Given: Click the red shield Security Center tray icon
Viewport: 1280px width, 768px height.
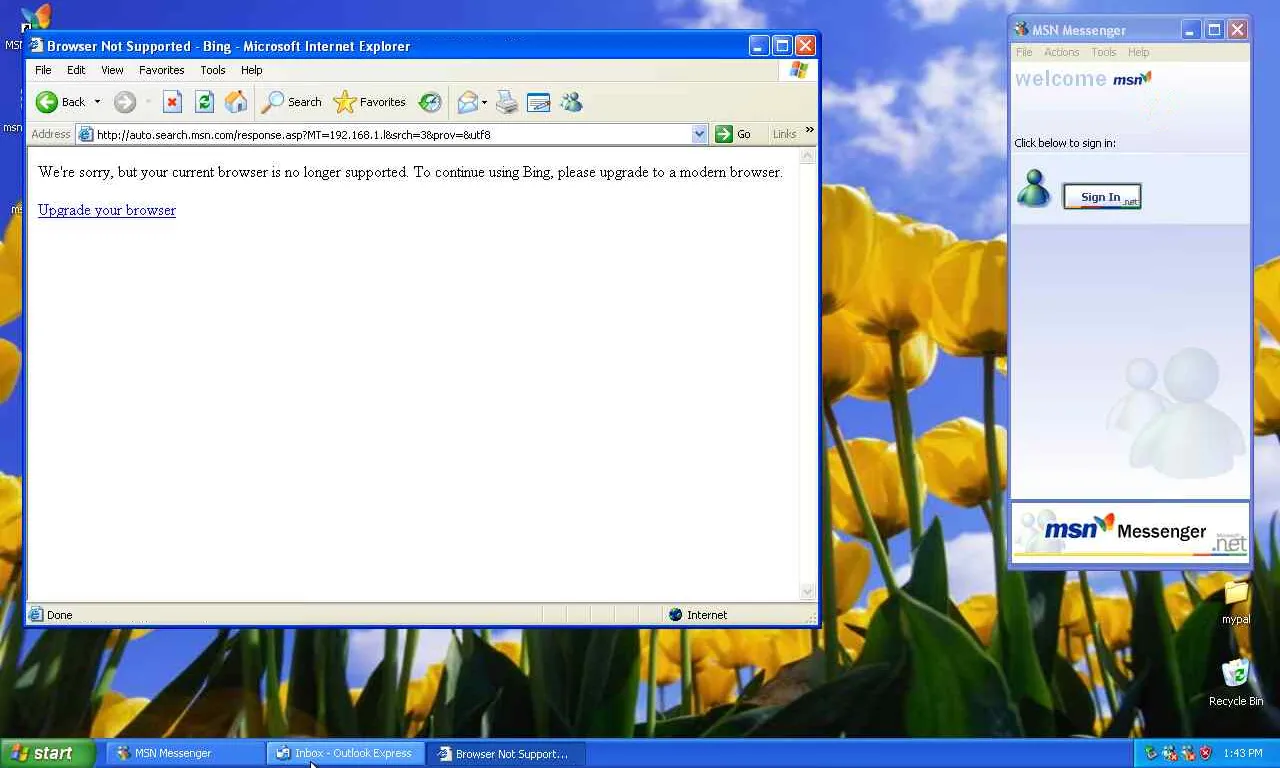Looking at the screenshot, I should click(x=1206, y=753).
